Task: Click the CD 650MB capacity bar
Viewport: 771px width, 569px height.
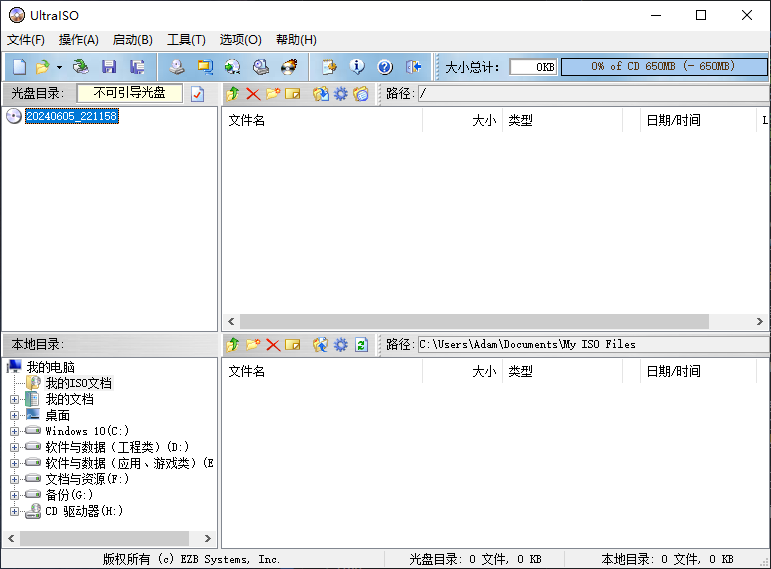Action: pos(662,67)
